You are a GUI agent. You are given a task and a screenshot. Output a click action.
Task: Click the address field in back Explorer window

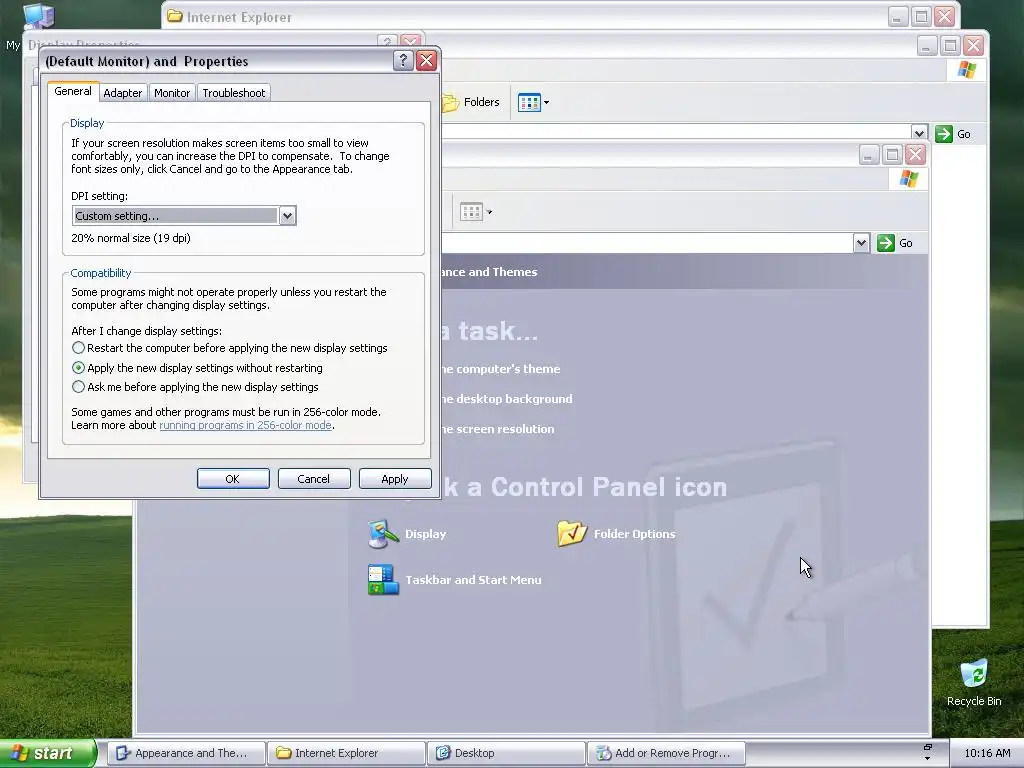675,134
